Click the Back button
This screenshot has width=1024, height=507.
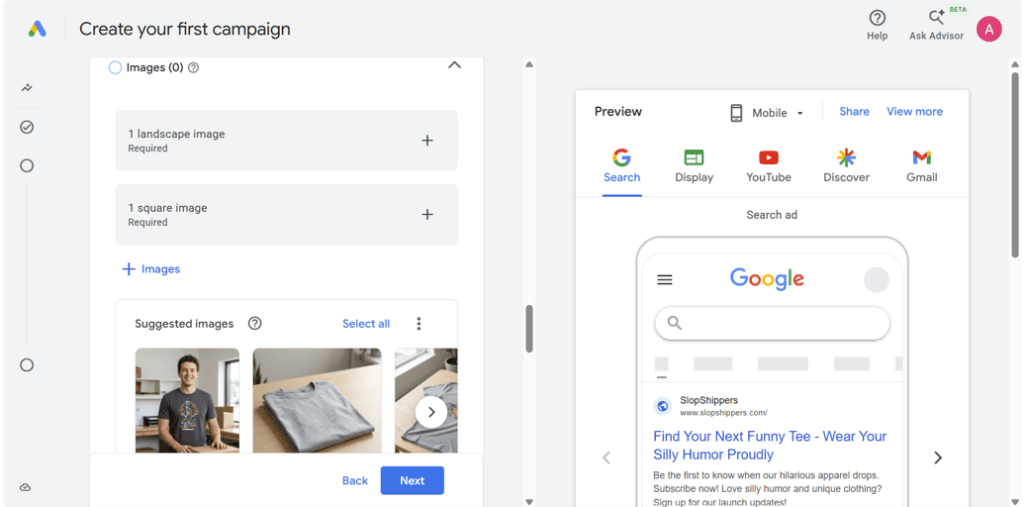(355, 480)
